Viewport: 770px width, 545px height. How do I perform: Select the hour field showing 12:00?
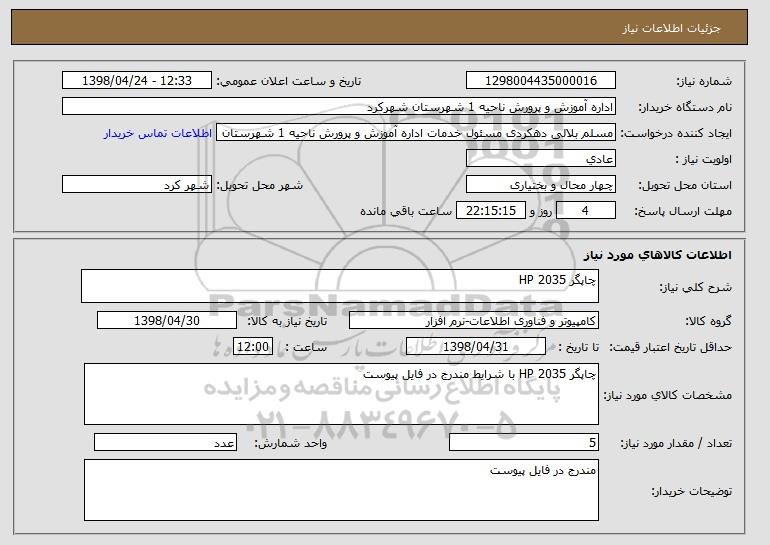click(x=253, y=347)
